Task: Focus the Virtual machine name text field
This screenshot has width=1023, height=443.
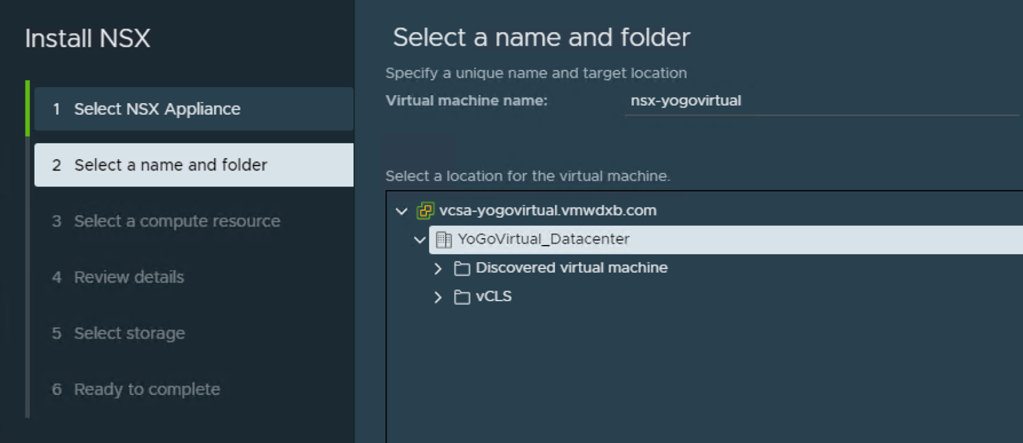Action: pos(820,101)
